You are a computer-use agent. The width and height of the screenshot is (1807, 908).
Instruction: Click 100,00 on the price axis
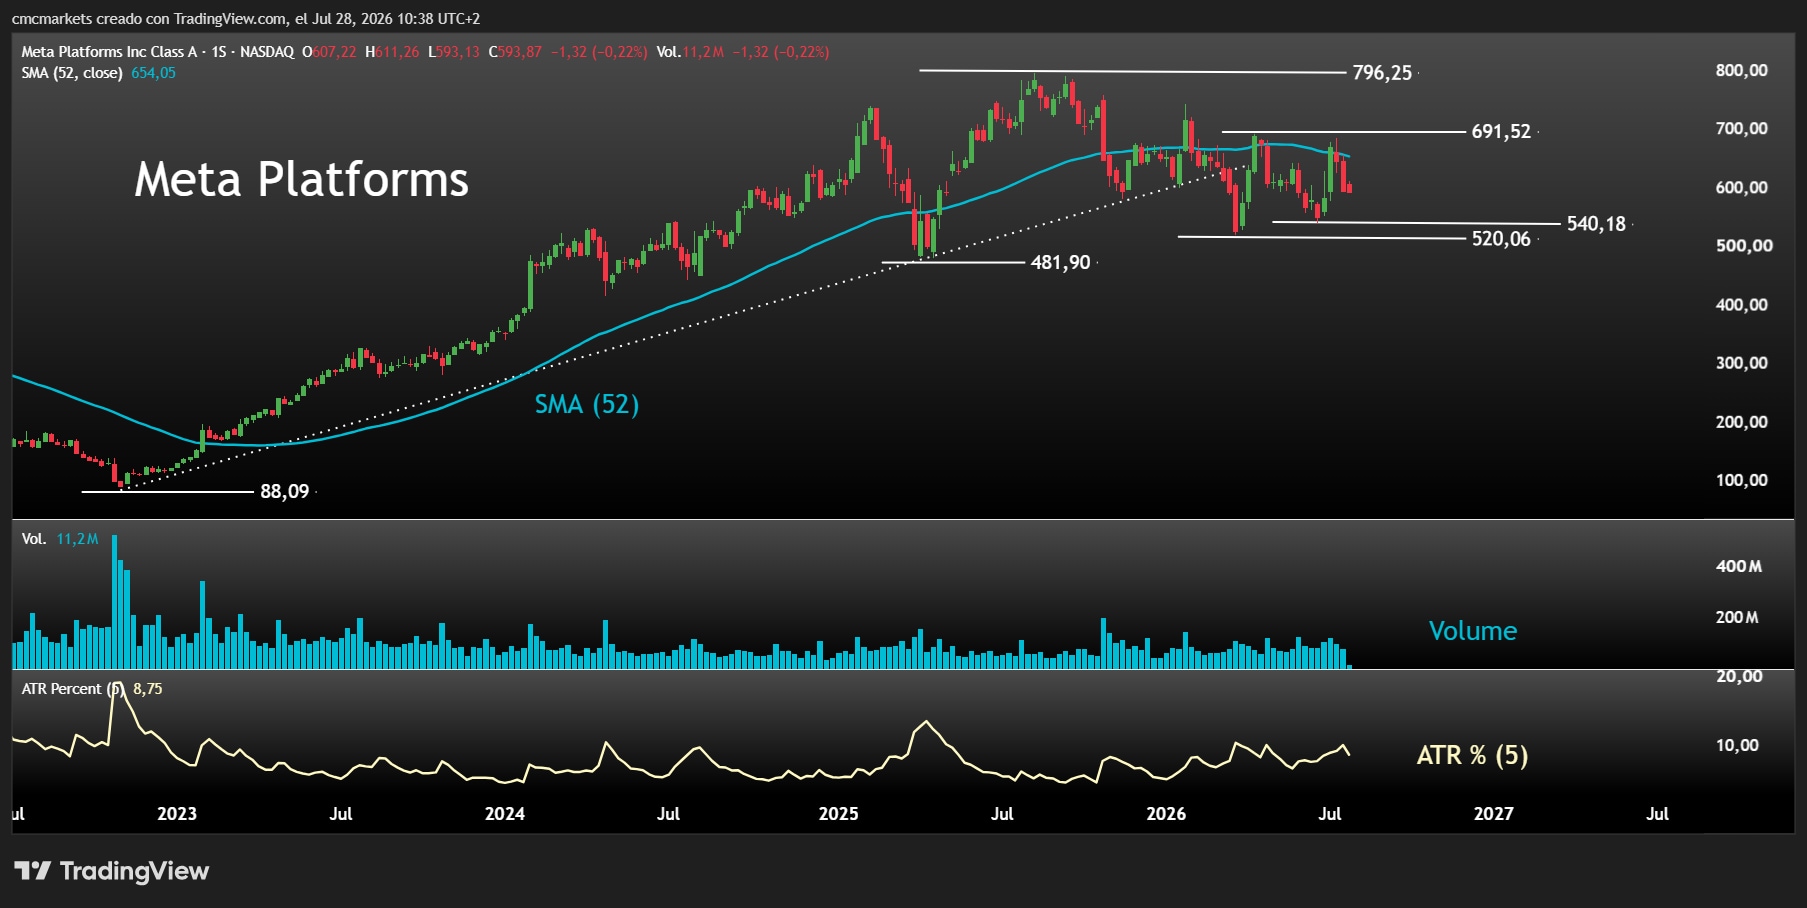pos(1742,480)
